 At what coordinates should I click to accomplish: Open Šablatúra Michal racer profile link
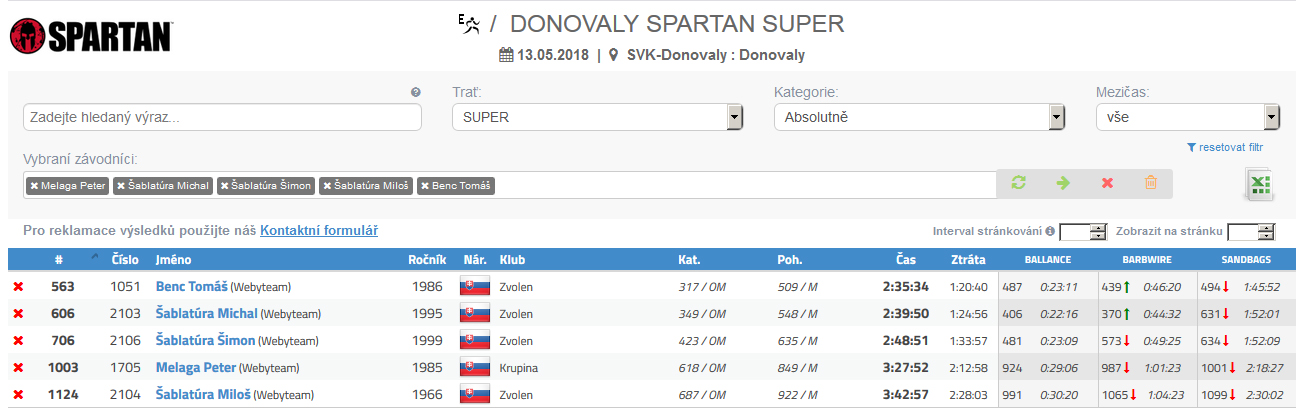tap(206, 314)
